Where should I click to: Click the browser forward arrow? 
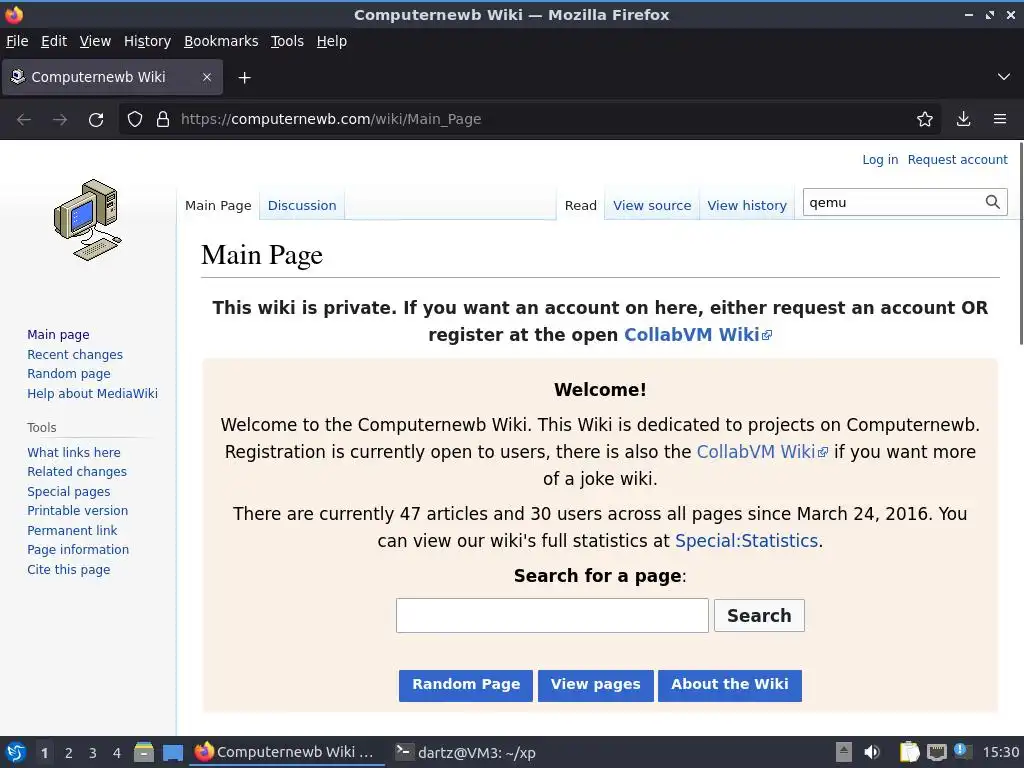59,120
